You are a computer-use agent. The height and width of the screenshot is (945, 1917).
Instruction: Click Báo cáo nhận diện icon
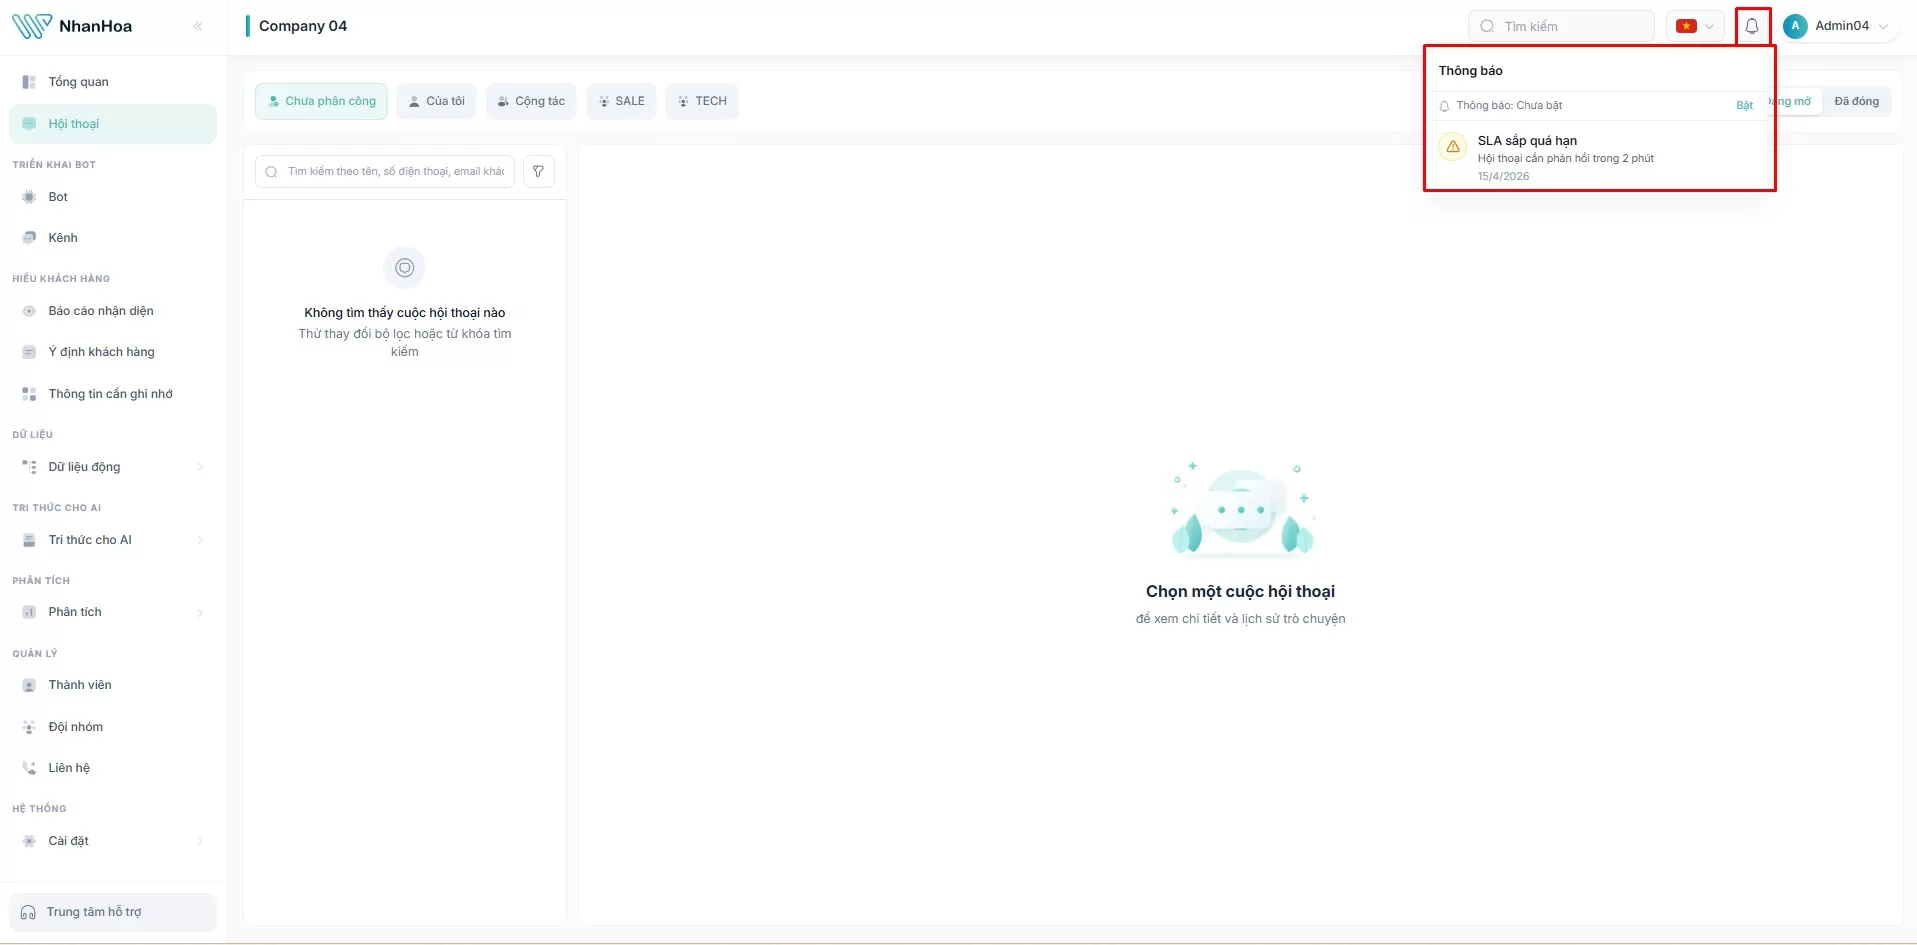click(x=29, y=311)
